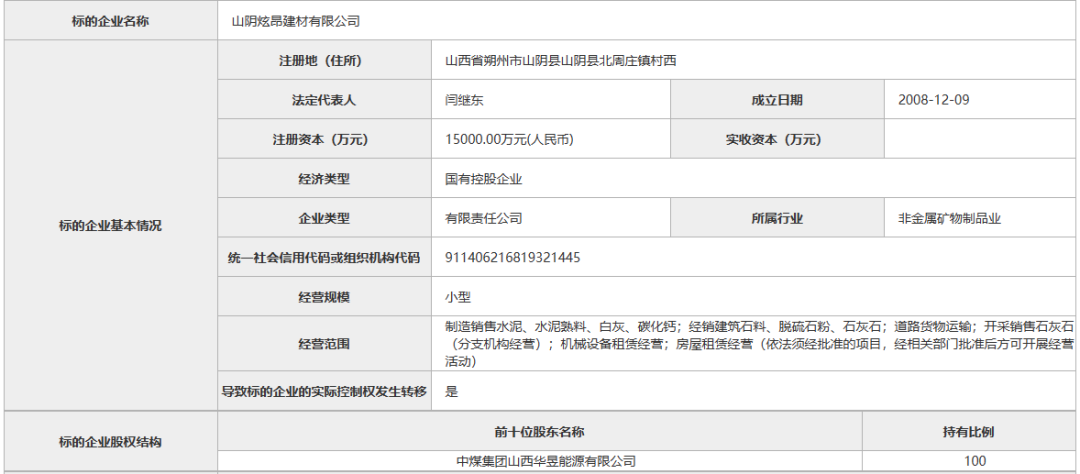Click the 法定代表人 label
Viewport: 1080px width, 474px height.
324,100
